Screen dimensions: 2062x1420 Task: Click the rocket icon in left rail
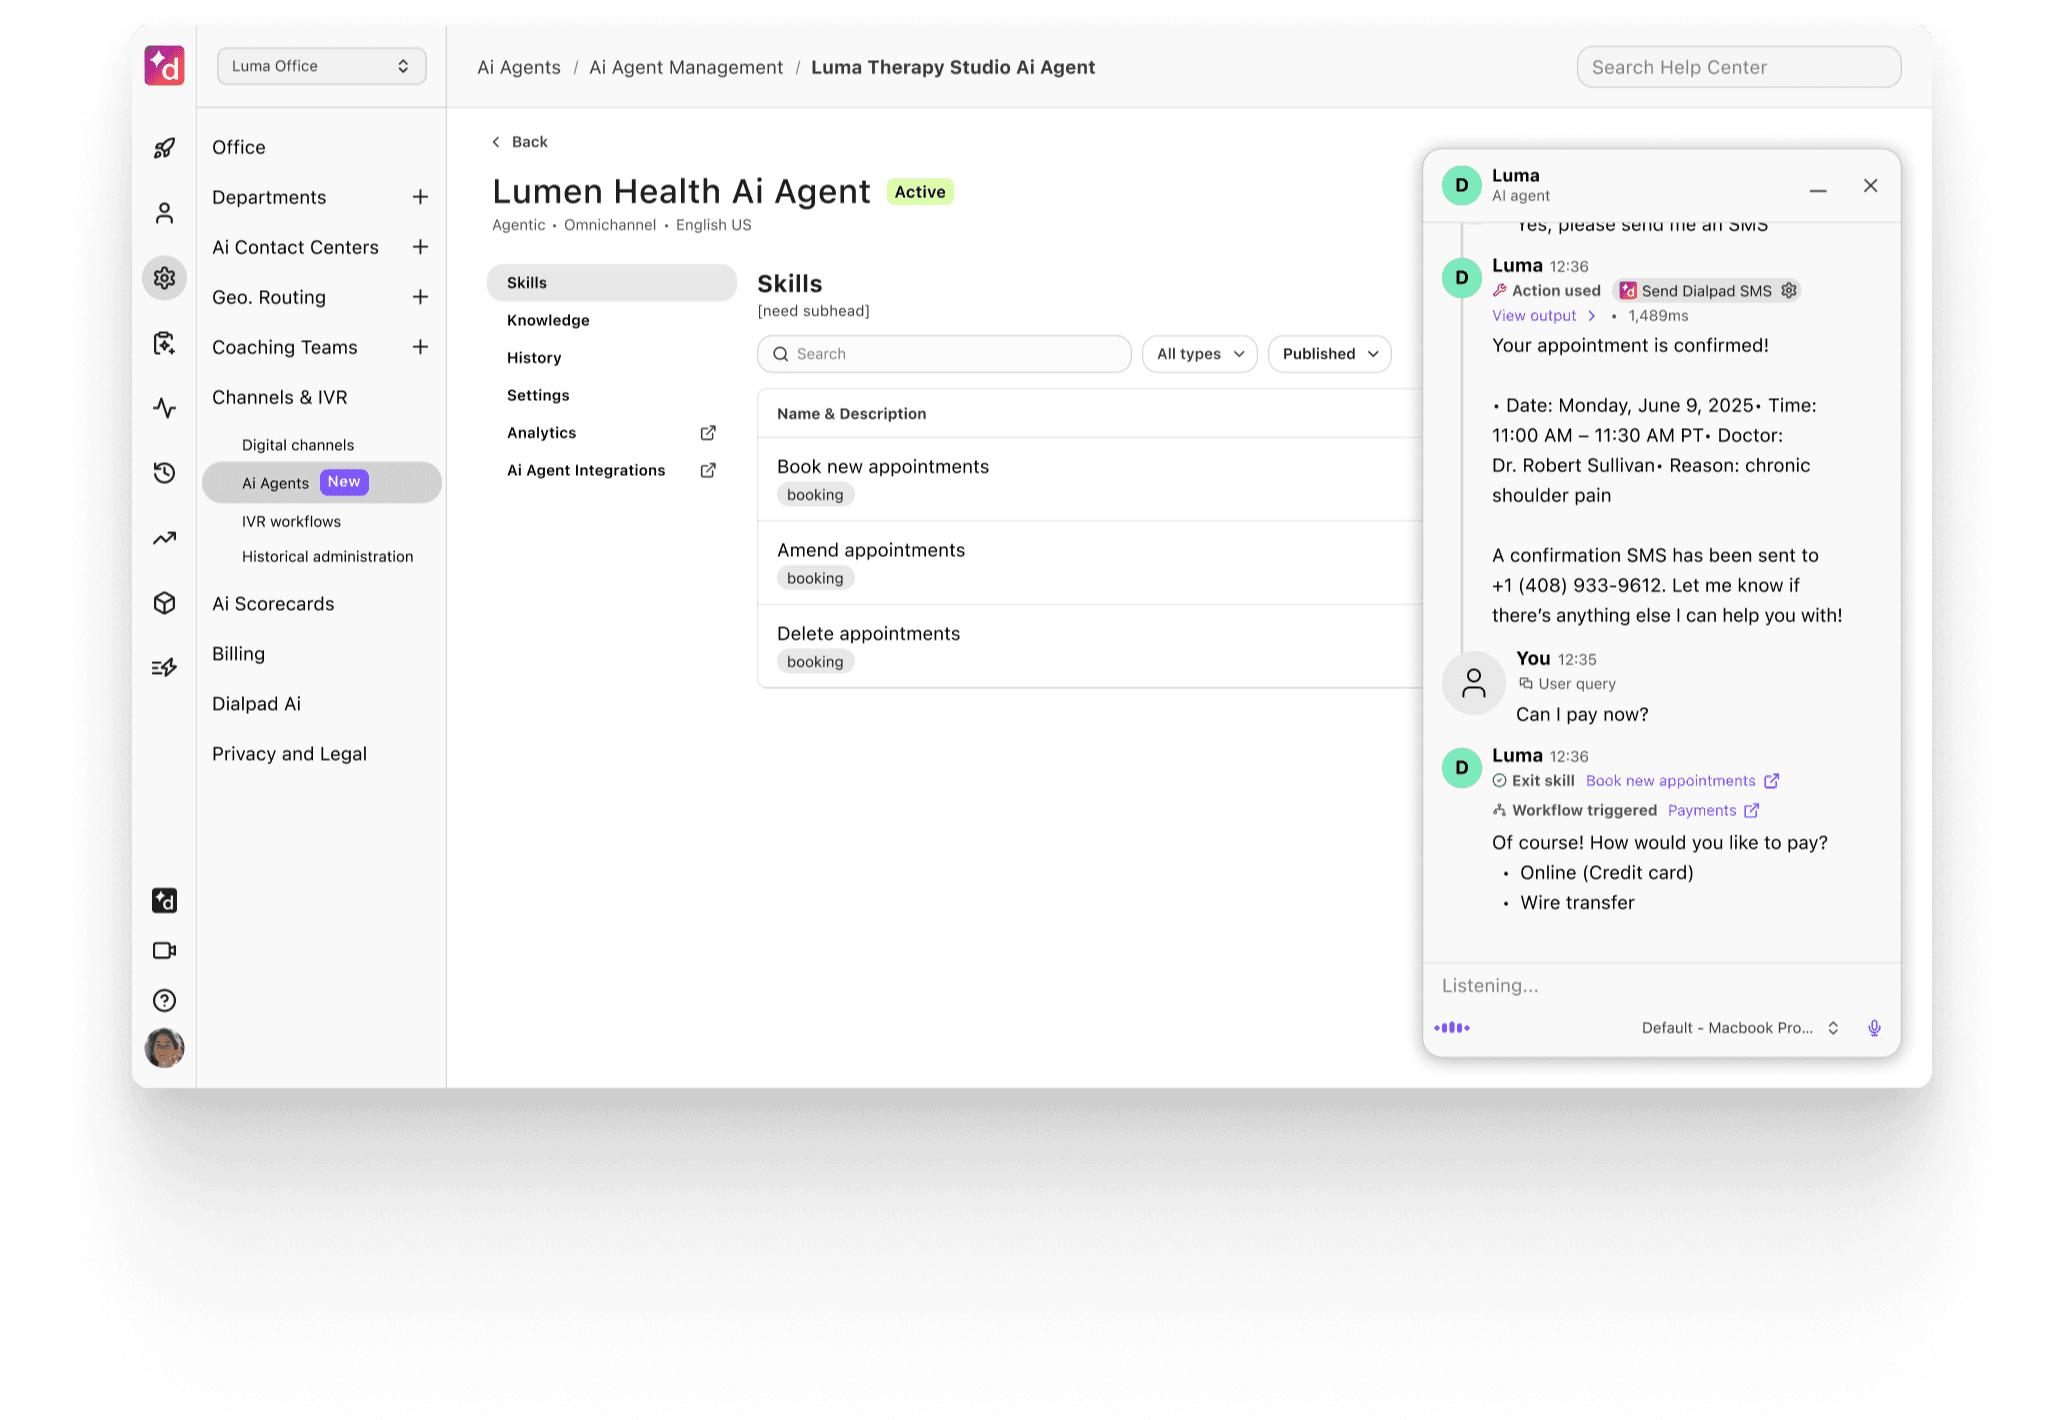[x=164, y=148]
